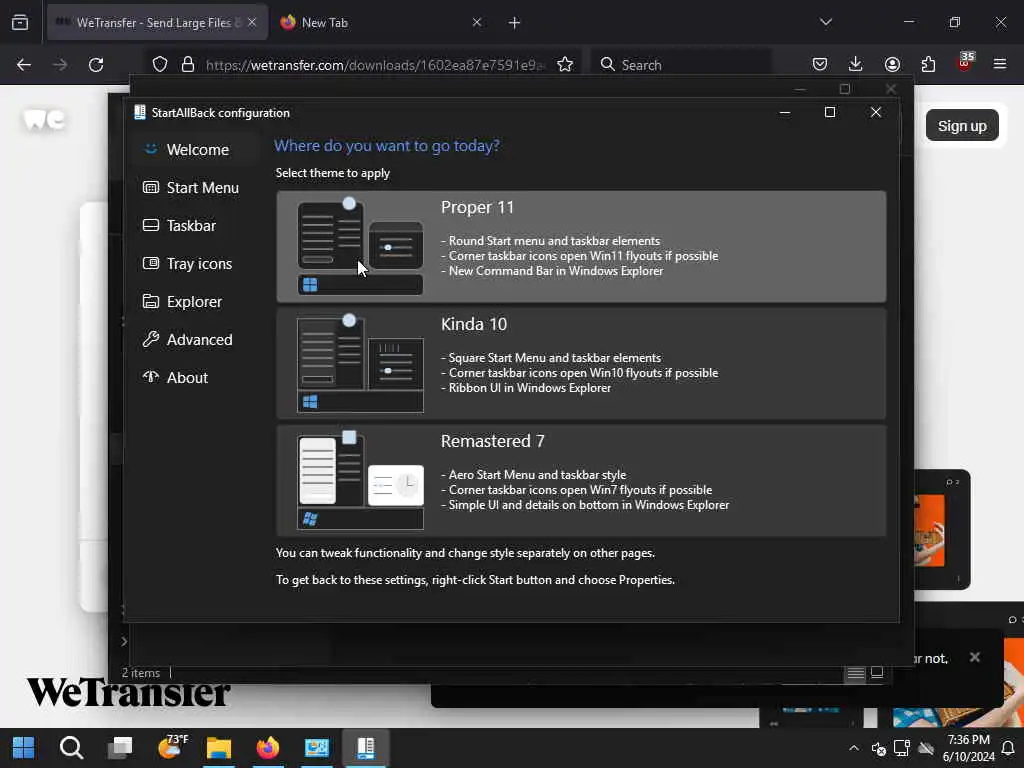Viewport: 1024px width, 768px height.
Task: Click the Explorer folder sidebar icon
Action: tap(151, 301)
